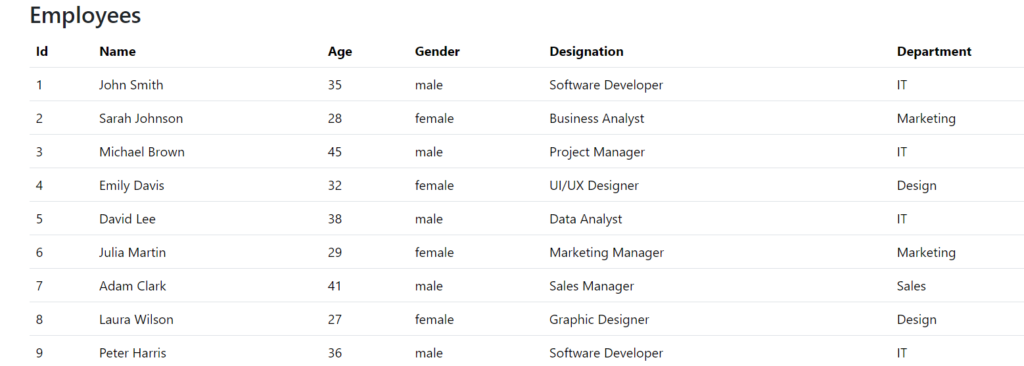This screenshot has width=1024, height=366.
Task: Select the name Peter Harris
Action: (x=133, y=353)
